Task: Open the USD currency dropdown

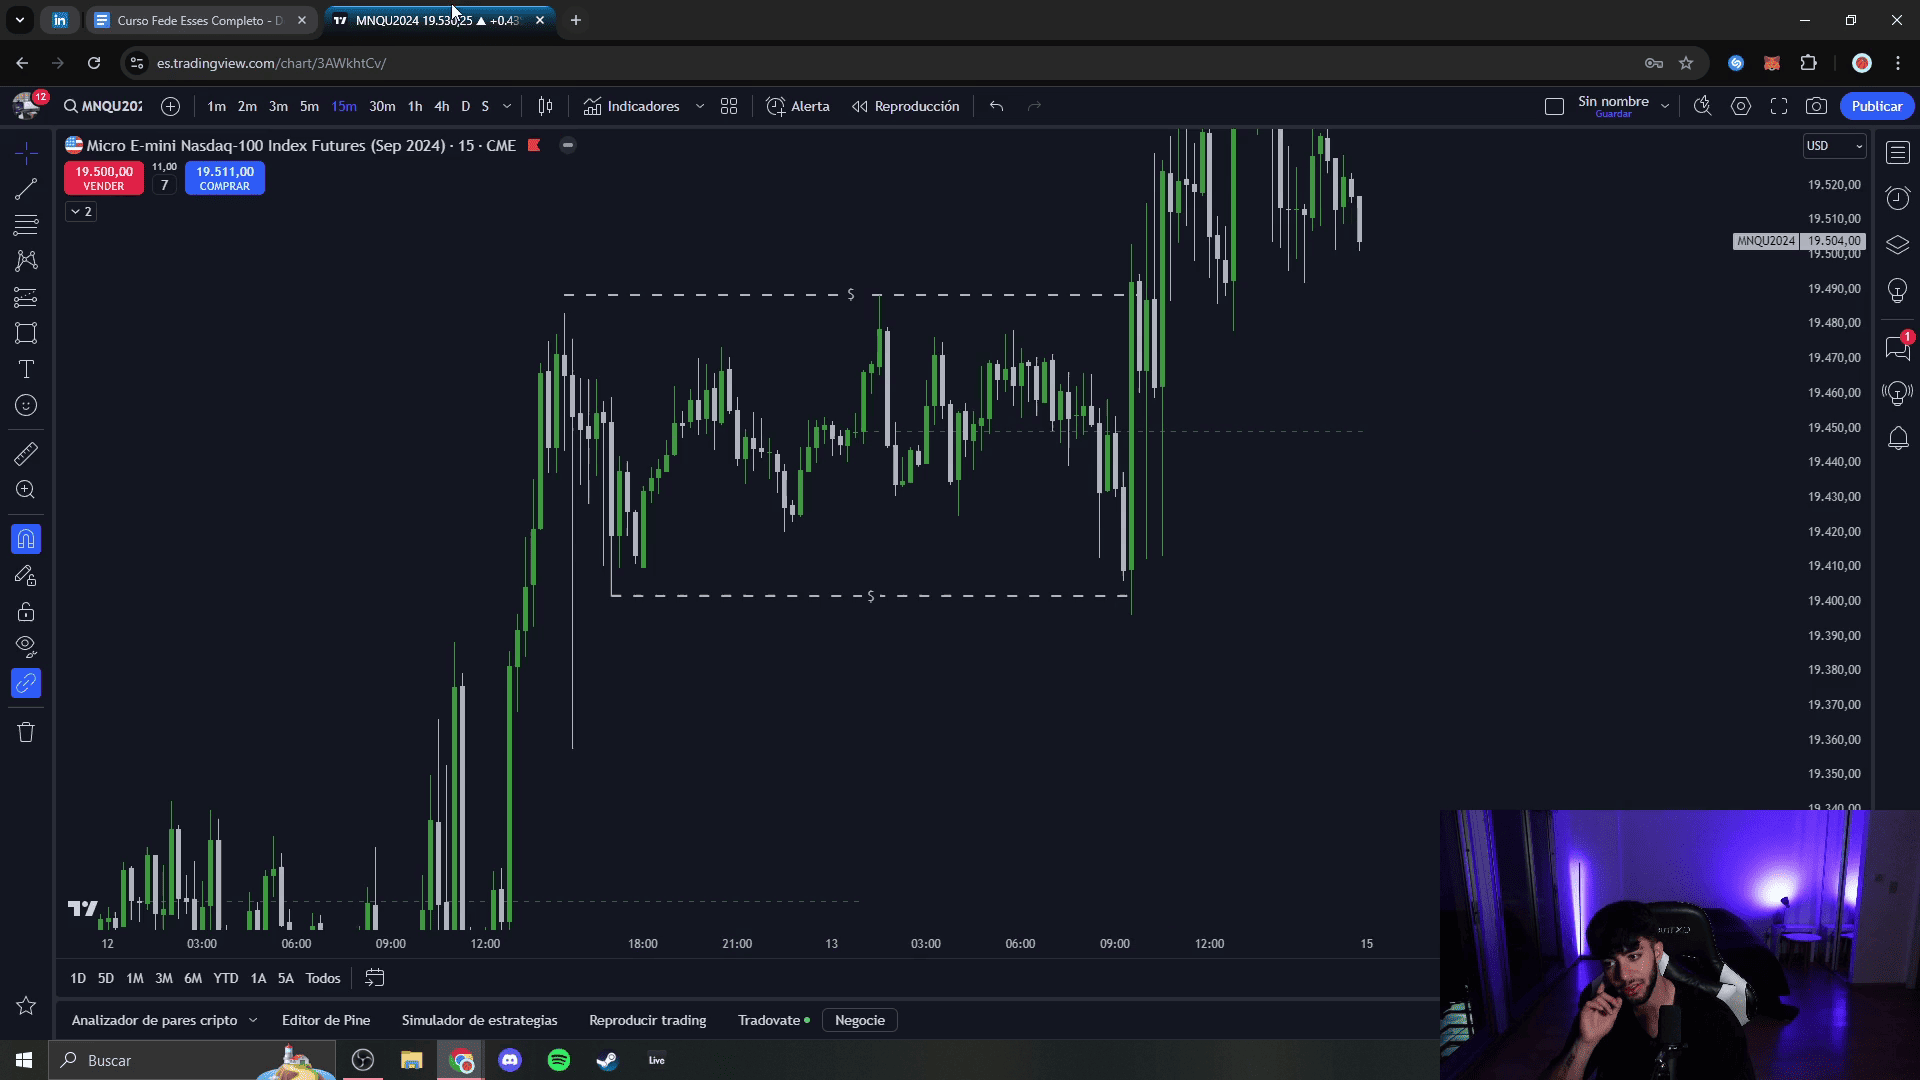Action: 1834,146
